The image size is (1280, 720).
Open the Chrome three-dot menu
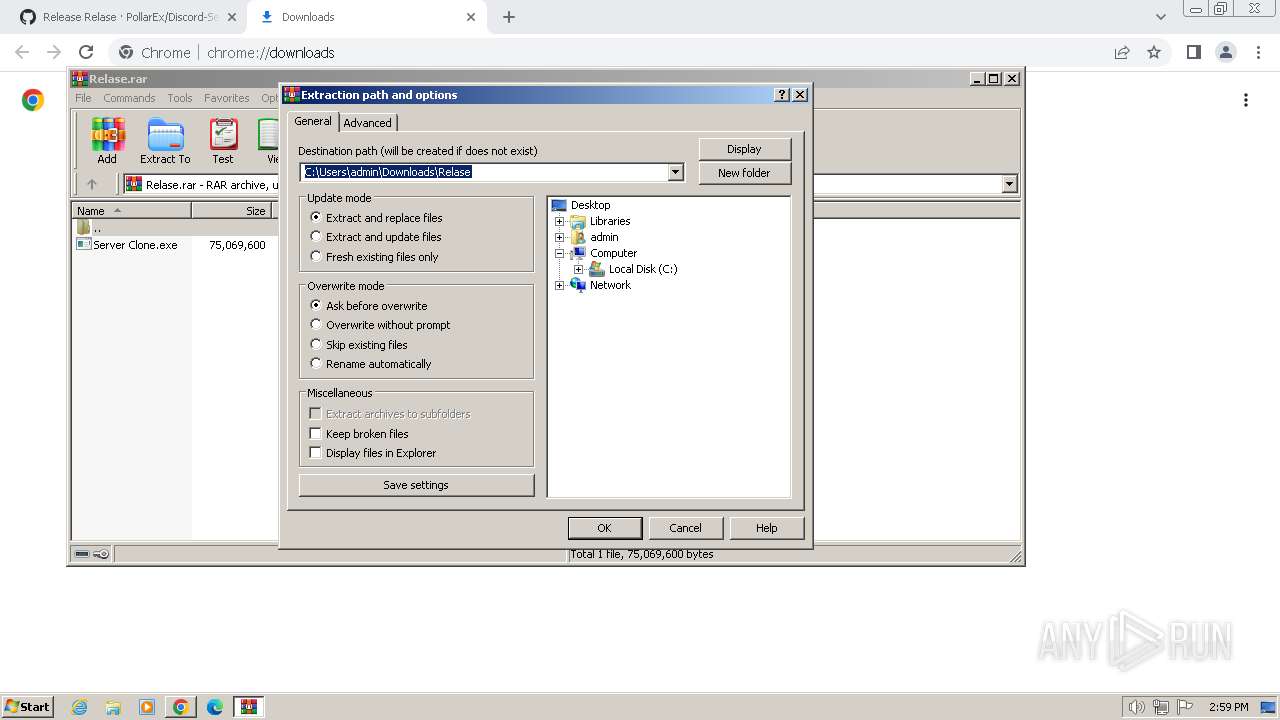[x=1258, y=52]
